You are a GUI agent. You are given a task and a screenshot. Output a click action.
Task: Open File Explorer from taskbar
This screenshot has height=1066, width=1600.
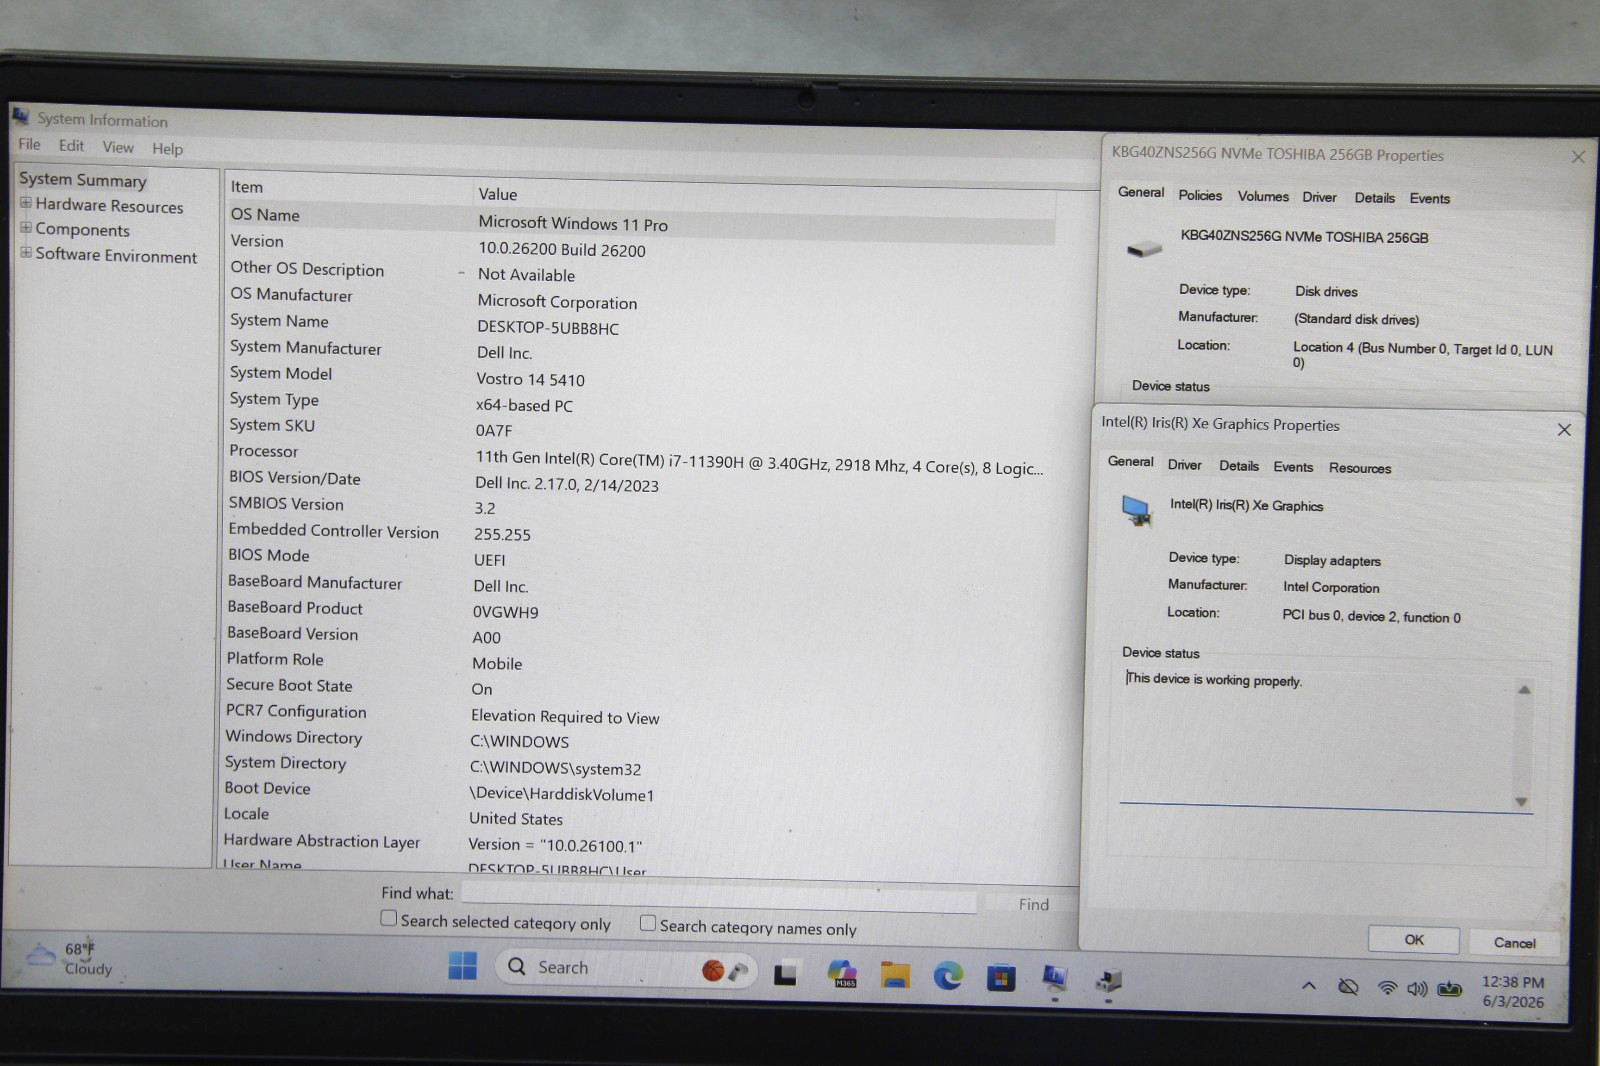(x=895, y=975)
